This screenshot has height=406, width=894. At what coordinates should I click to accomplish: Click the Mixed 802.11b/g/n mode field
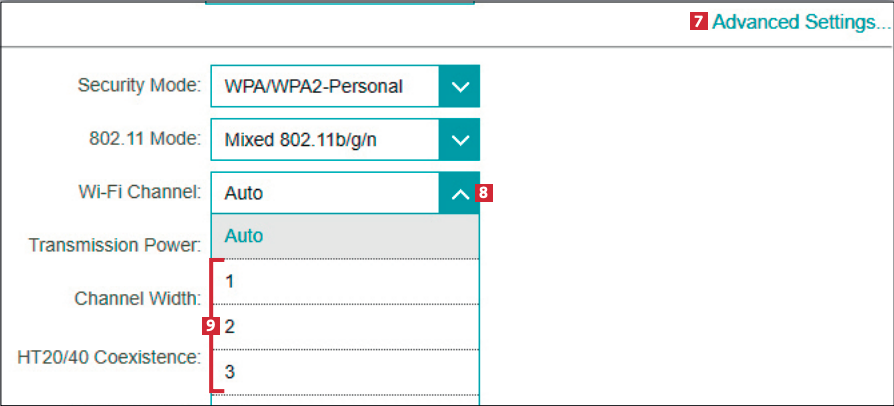click(324, 140)
